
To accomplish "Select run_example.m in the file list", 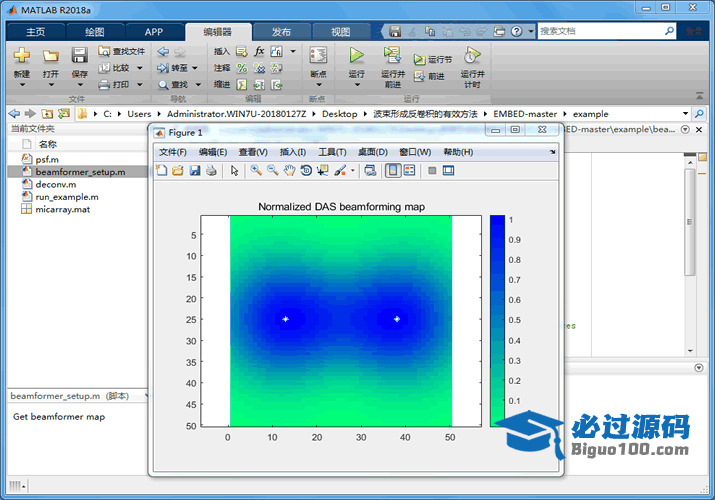I will pos(67,197).
